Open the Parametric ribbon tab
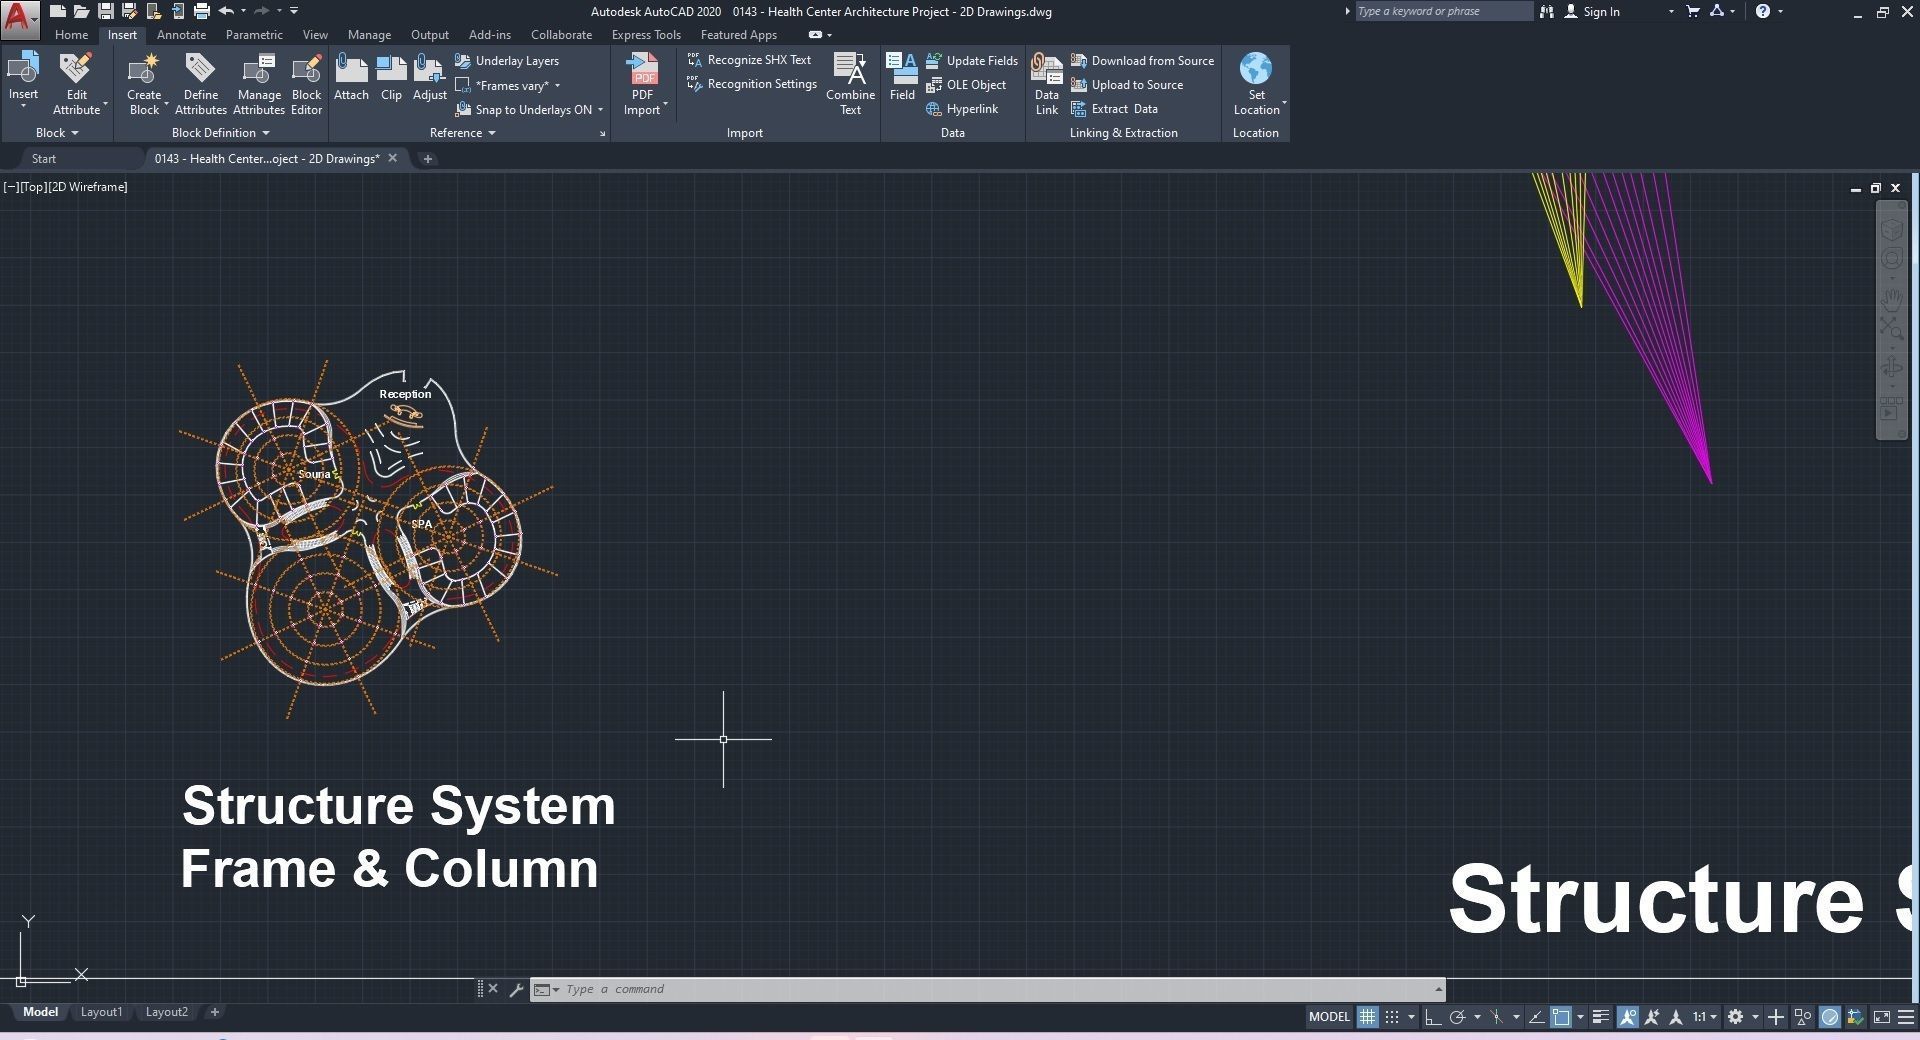The width and height of the screenshot is (1920, 1040). (254, 35)
